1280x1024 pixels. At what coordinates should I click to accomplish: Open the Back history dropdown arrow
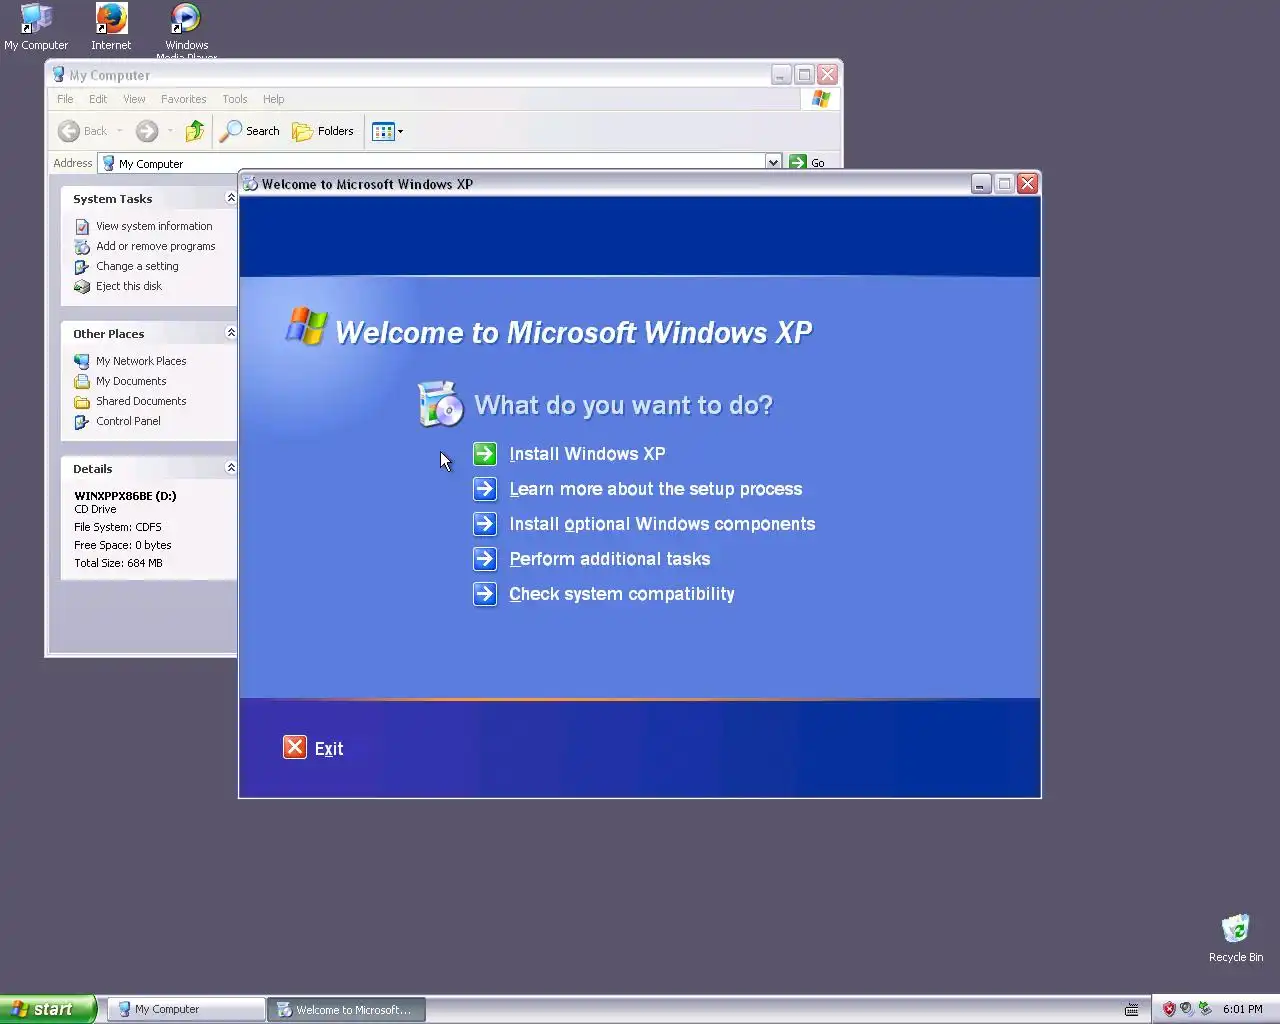[120, 131]
